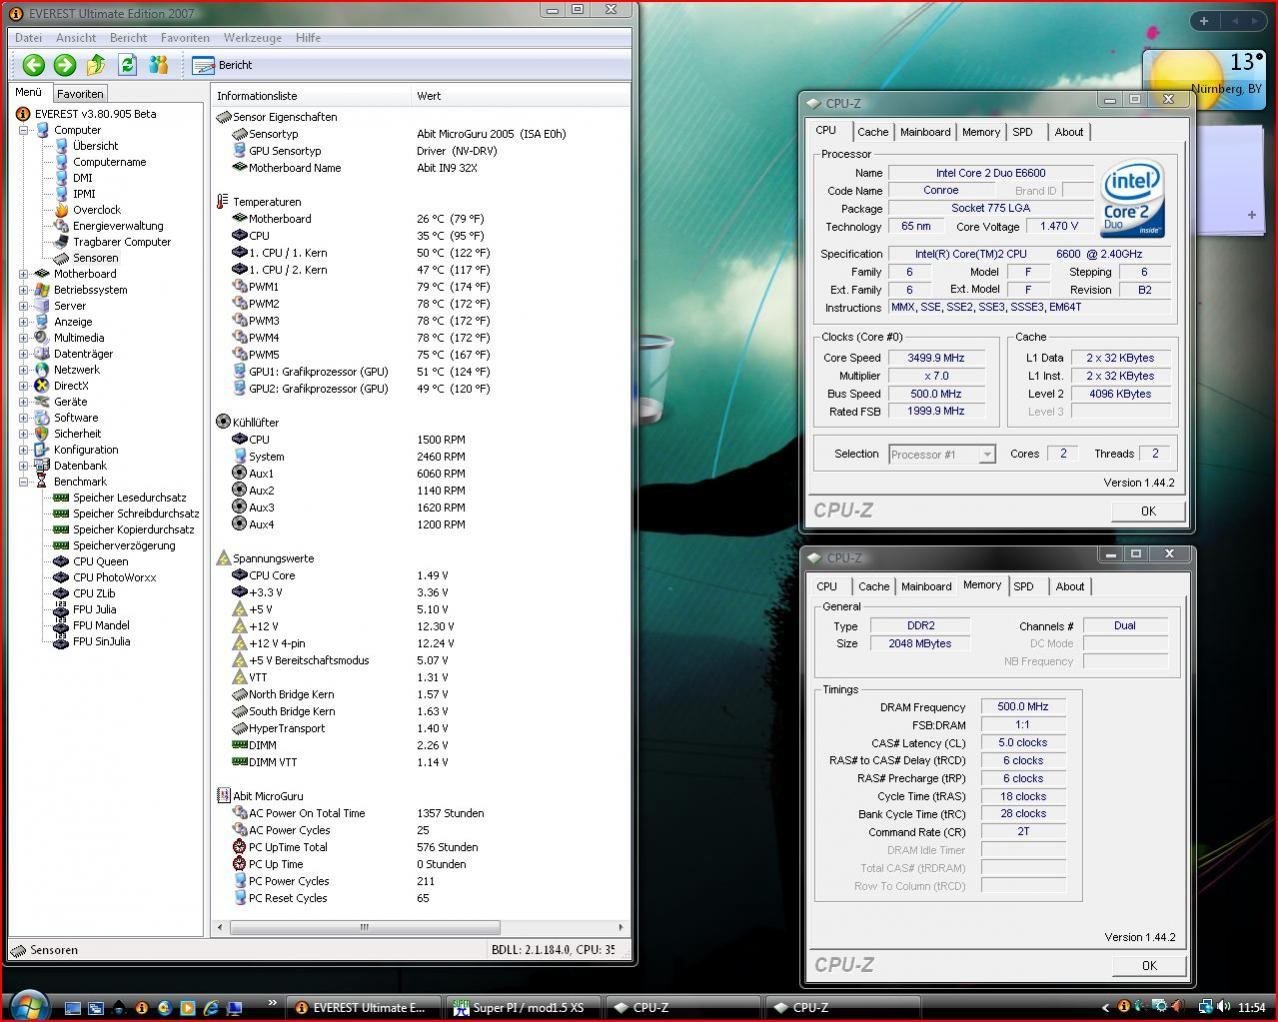Expand the Motherboard tree node
This screenshot has width=1278, height=1022.
(23, 274)
